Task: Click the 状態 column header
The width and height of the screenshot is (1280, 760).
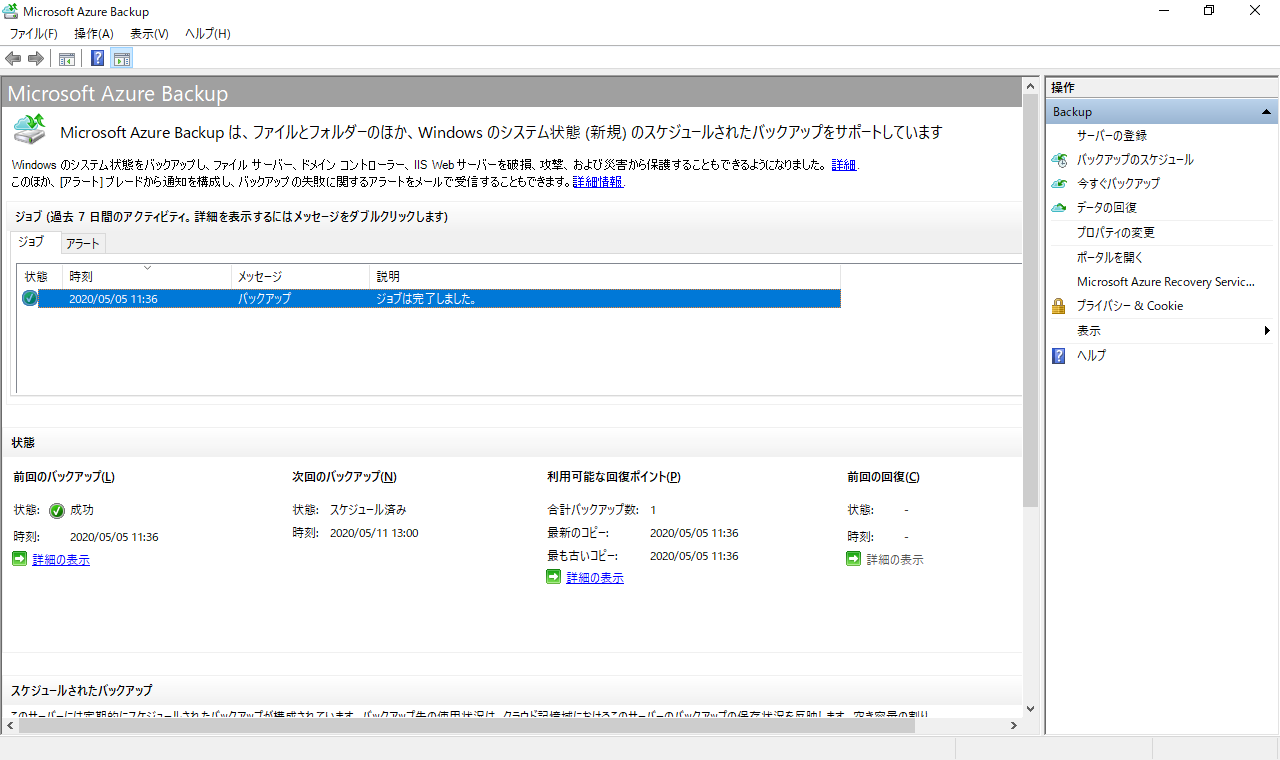Action: click(40, 276)
